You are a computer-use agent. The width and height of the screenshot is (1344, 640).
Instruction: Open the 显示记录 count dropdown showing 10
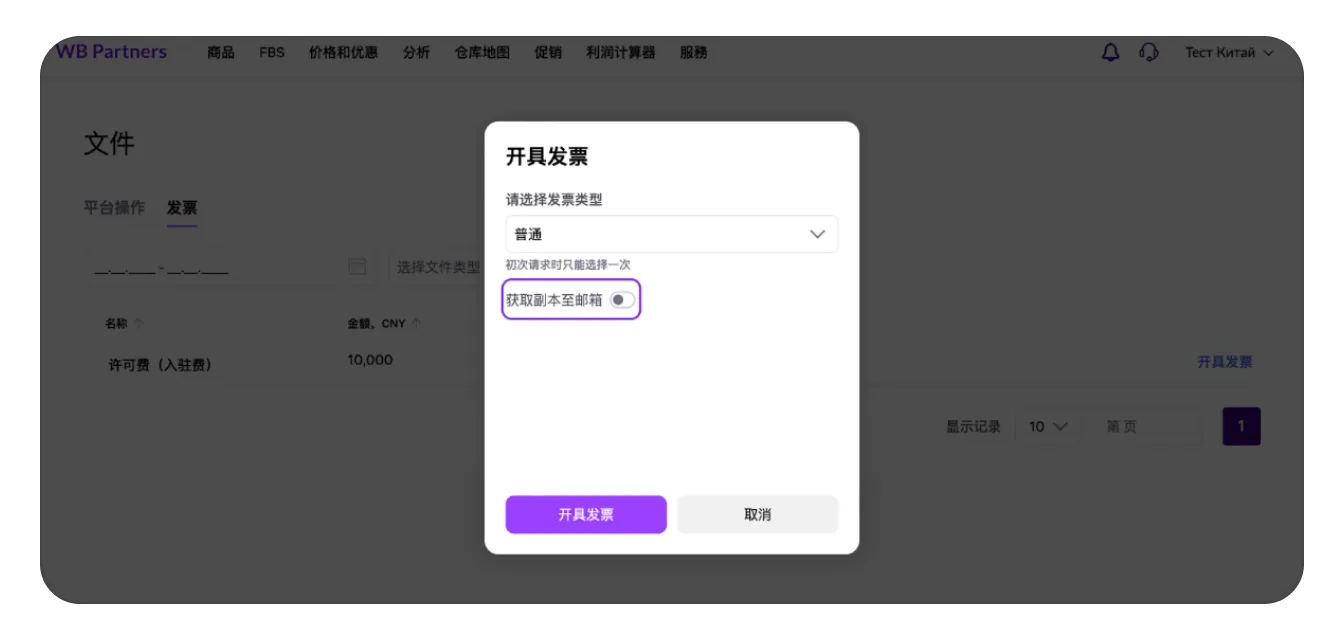(x=1047, y=427)
